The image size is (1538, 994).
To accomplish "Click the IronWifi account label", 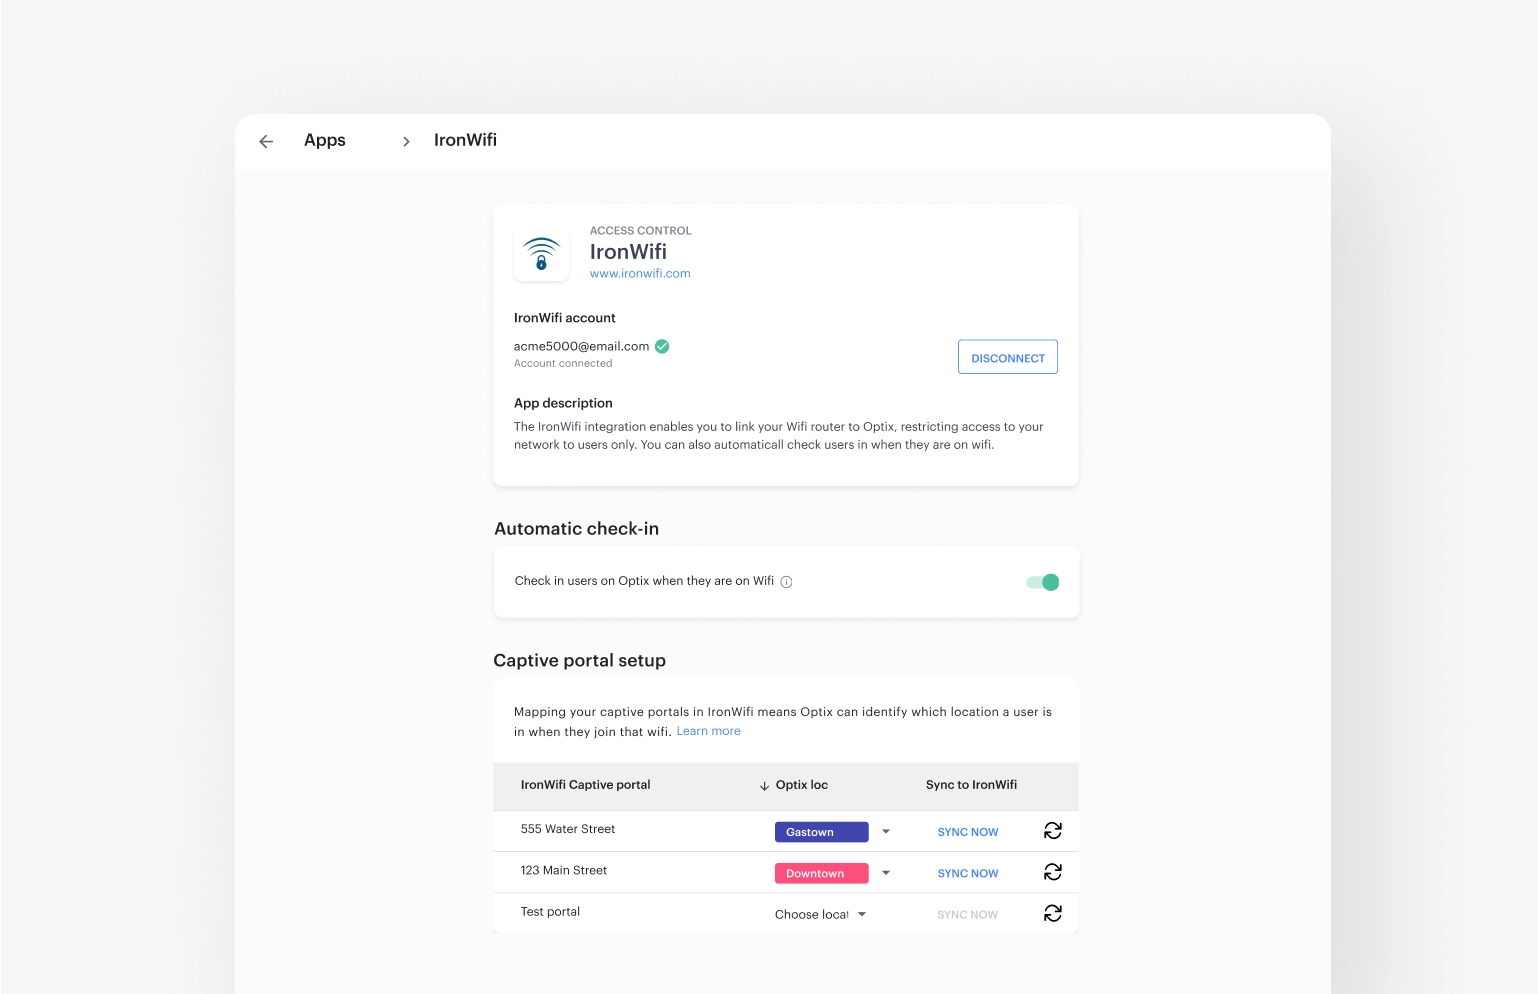I will pyautogui.click(x=565, y=318).
